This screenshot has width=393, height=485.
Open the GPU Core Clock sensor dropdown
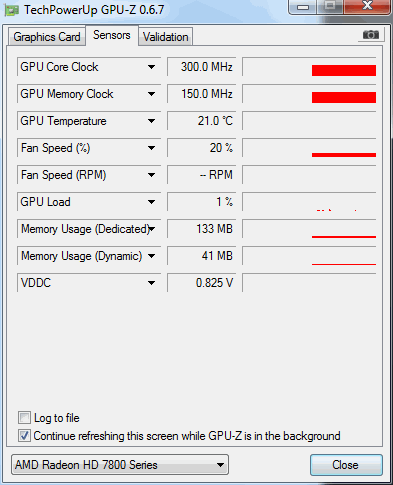[152, 67]
